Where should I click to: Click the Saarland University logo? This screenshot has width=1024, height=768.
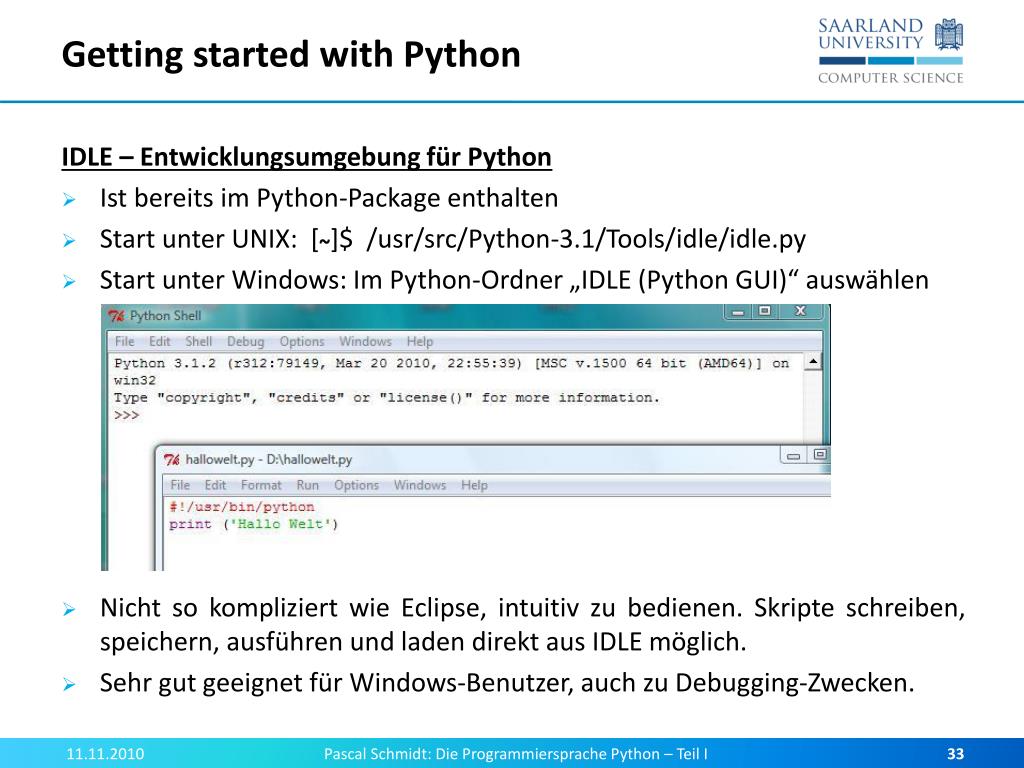(x=891, y=52)
